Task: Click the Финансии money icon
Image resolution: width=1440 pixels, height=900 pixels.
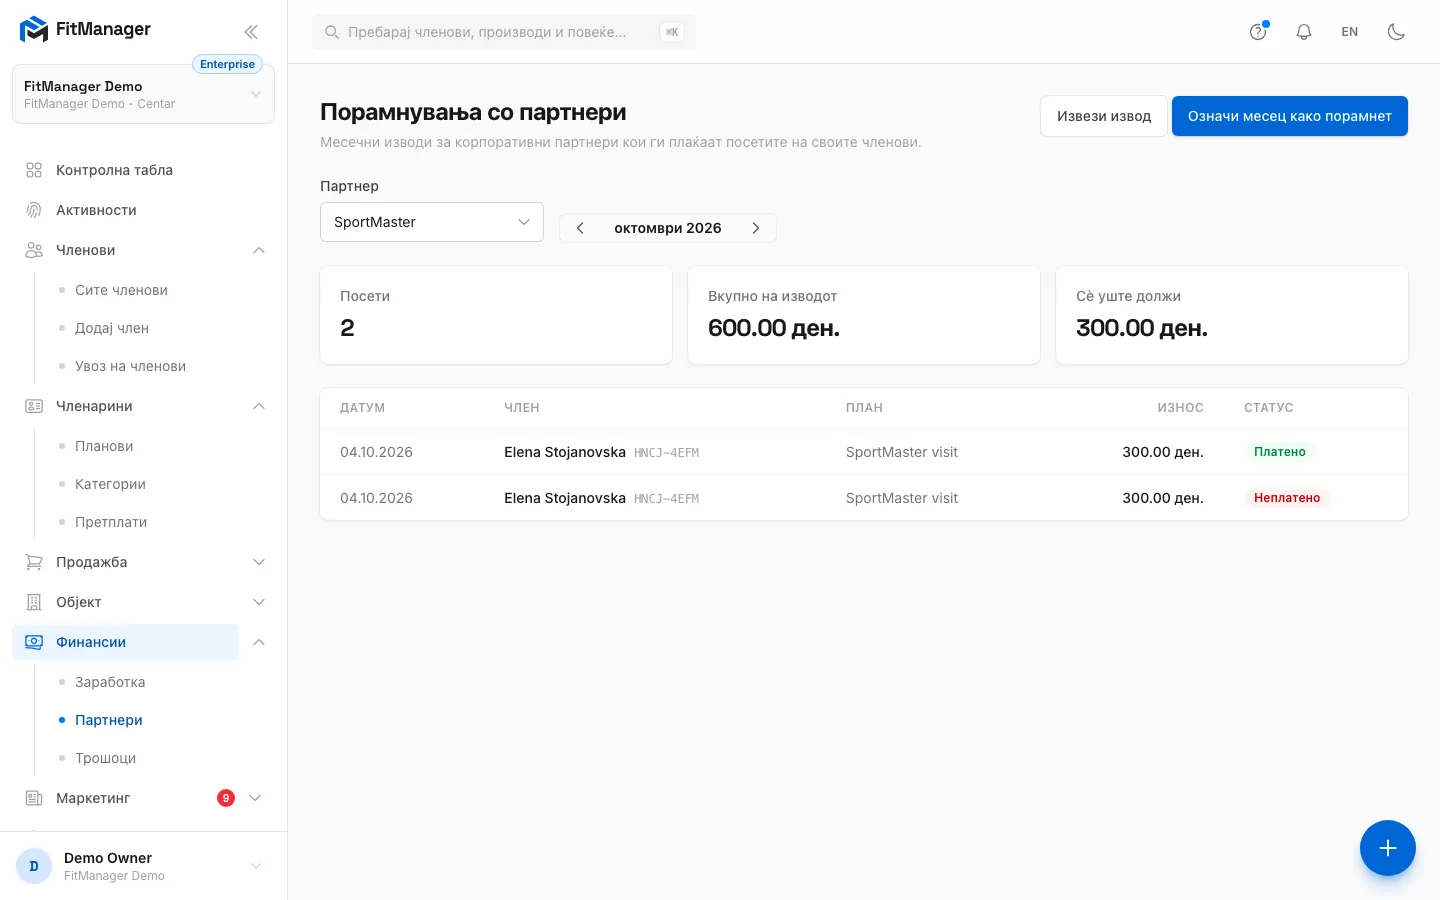Action: pos(34,642)
